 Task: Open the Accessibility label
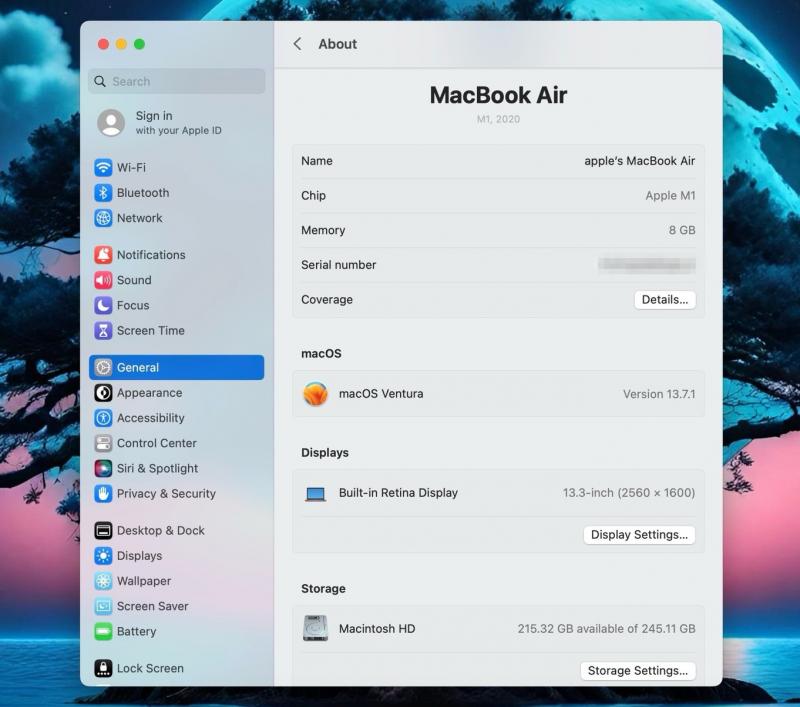click(x=151, y=418)
